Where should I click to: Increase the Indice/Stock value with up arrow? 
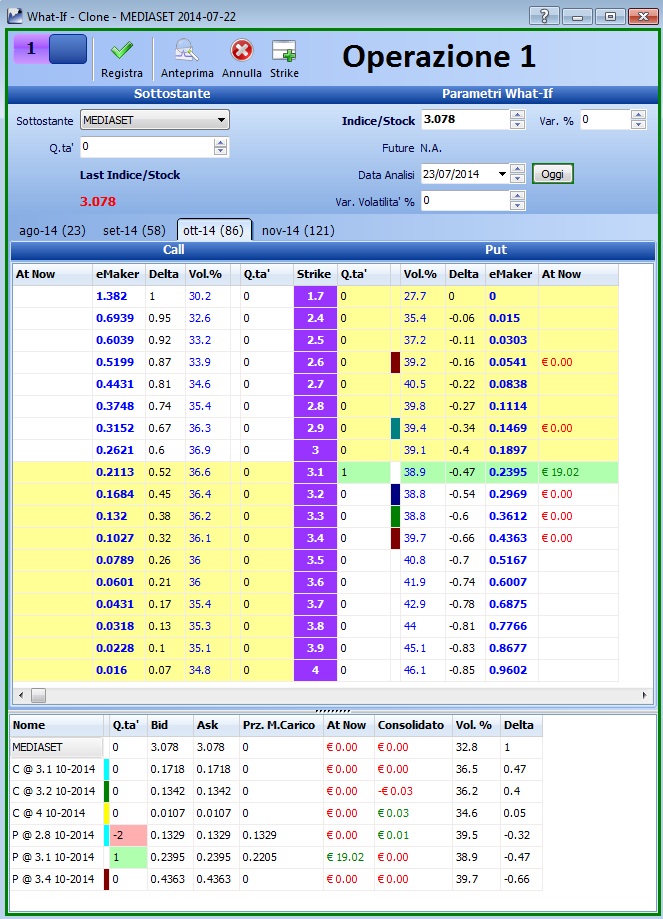[x=517, y=115]
